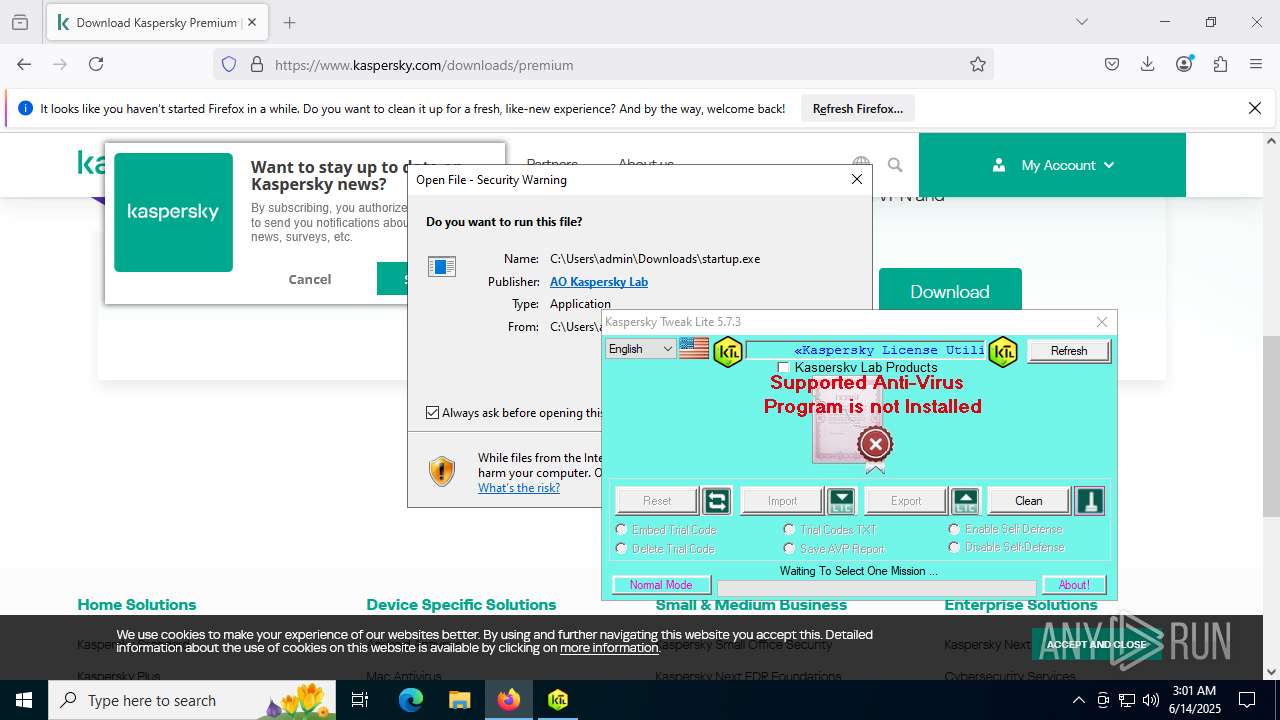Click the Refresh Firefox button

coord(858,108)
